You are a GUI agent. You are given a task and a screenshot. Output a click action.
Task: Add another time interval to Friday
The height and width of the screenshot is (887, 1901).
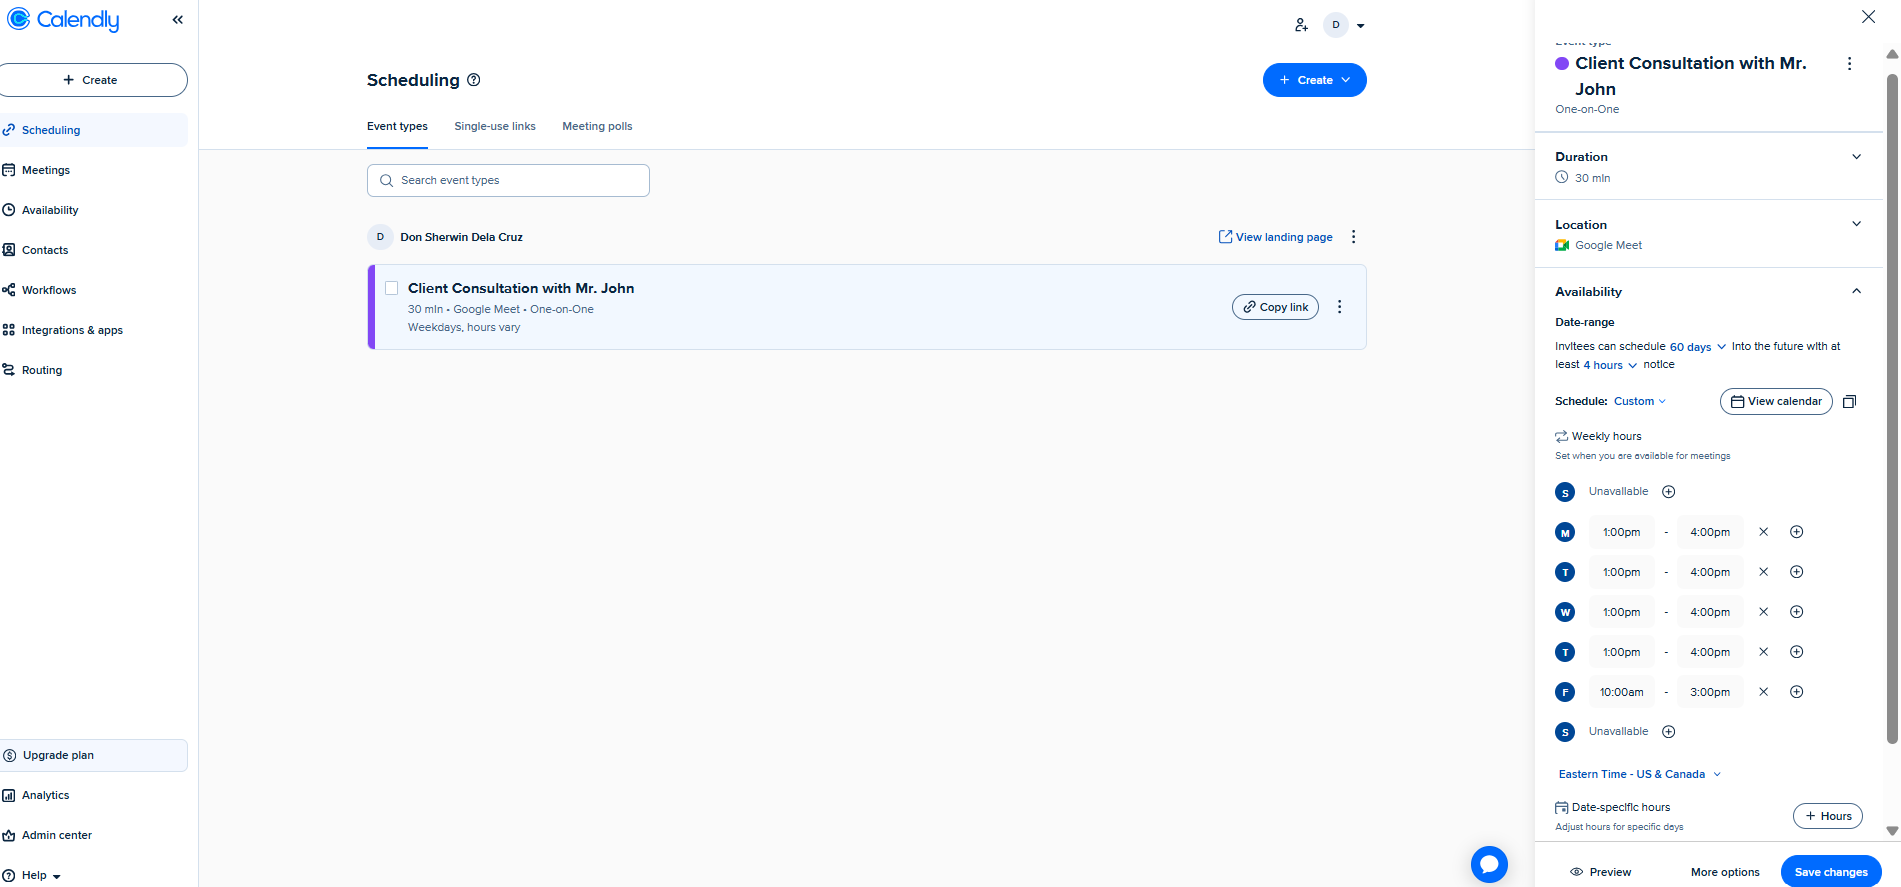coord(1796,692)
